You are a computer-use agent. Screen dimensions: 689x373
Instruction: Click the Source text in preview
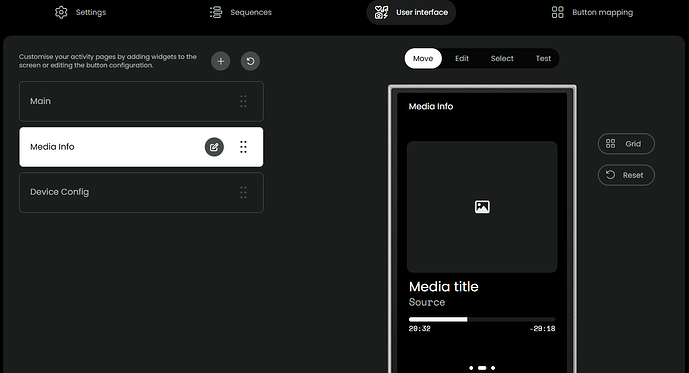427,302
